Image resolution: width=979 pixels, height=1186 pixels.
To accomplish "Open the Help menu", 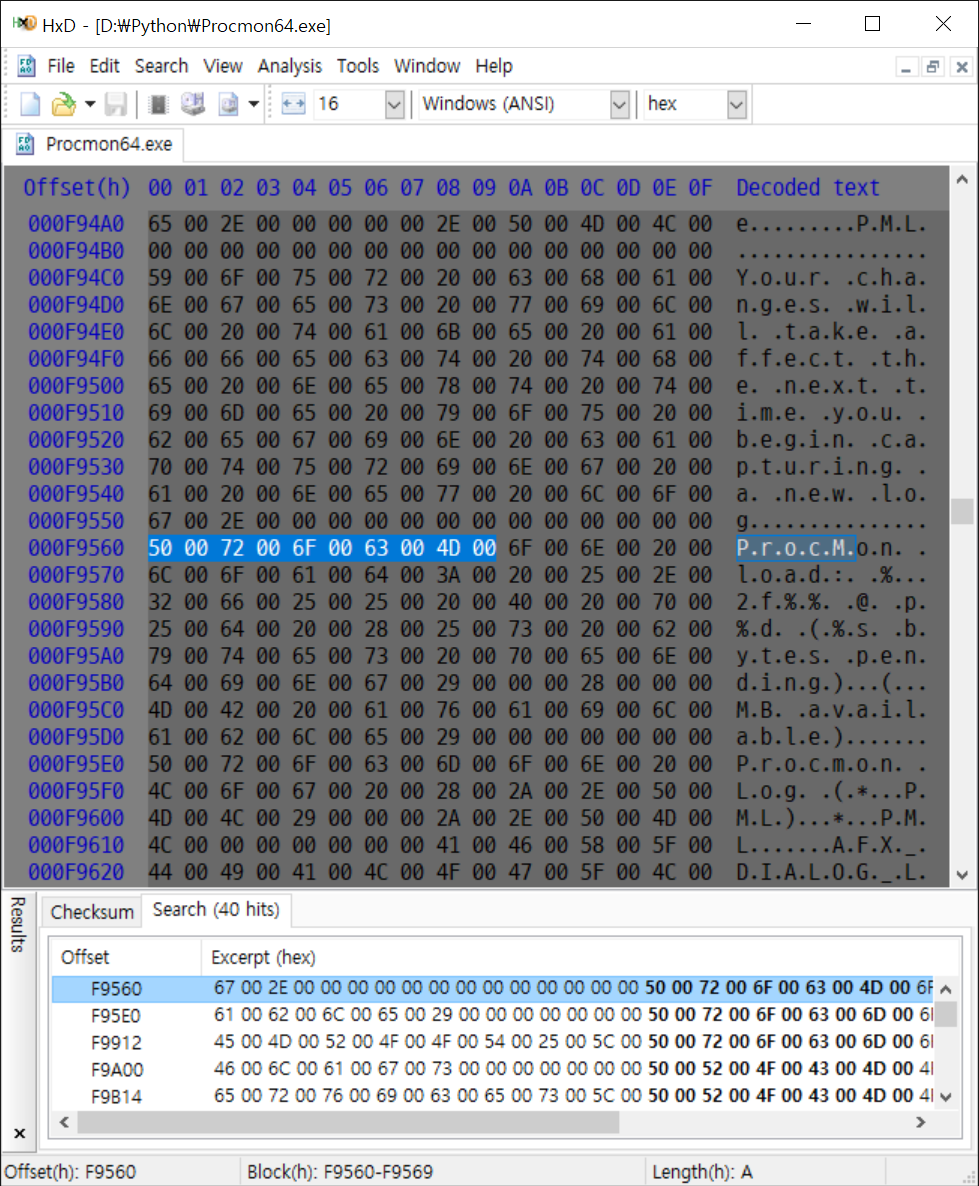I will (493, 66).
